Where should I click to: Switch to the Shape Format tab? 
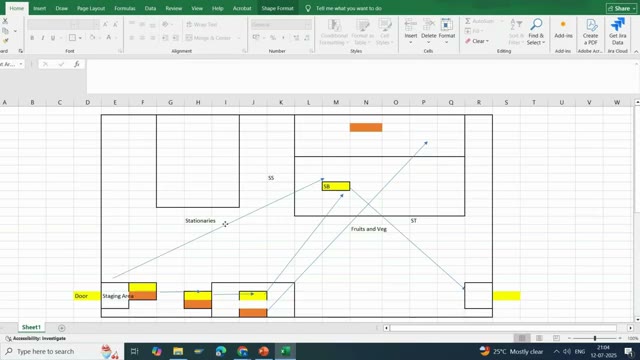pyautogui.click(x=277, y=8)
